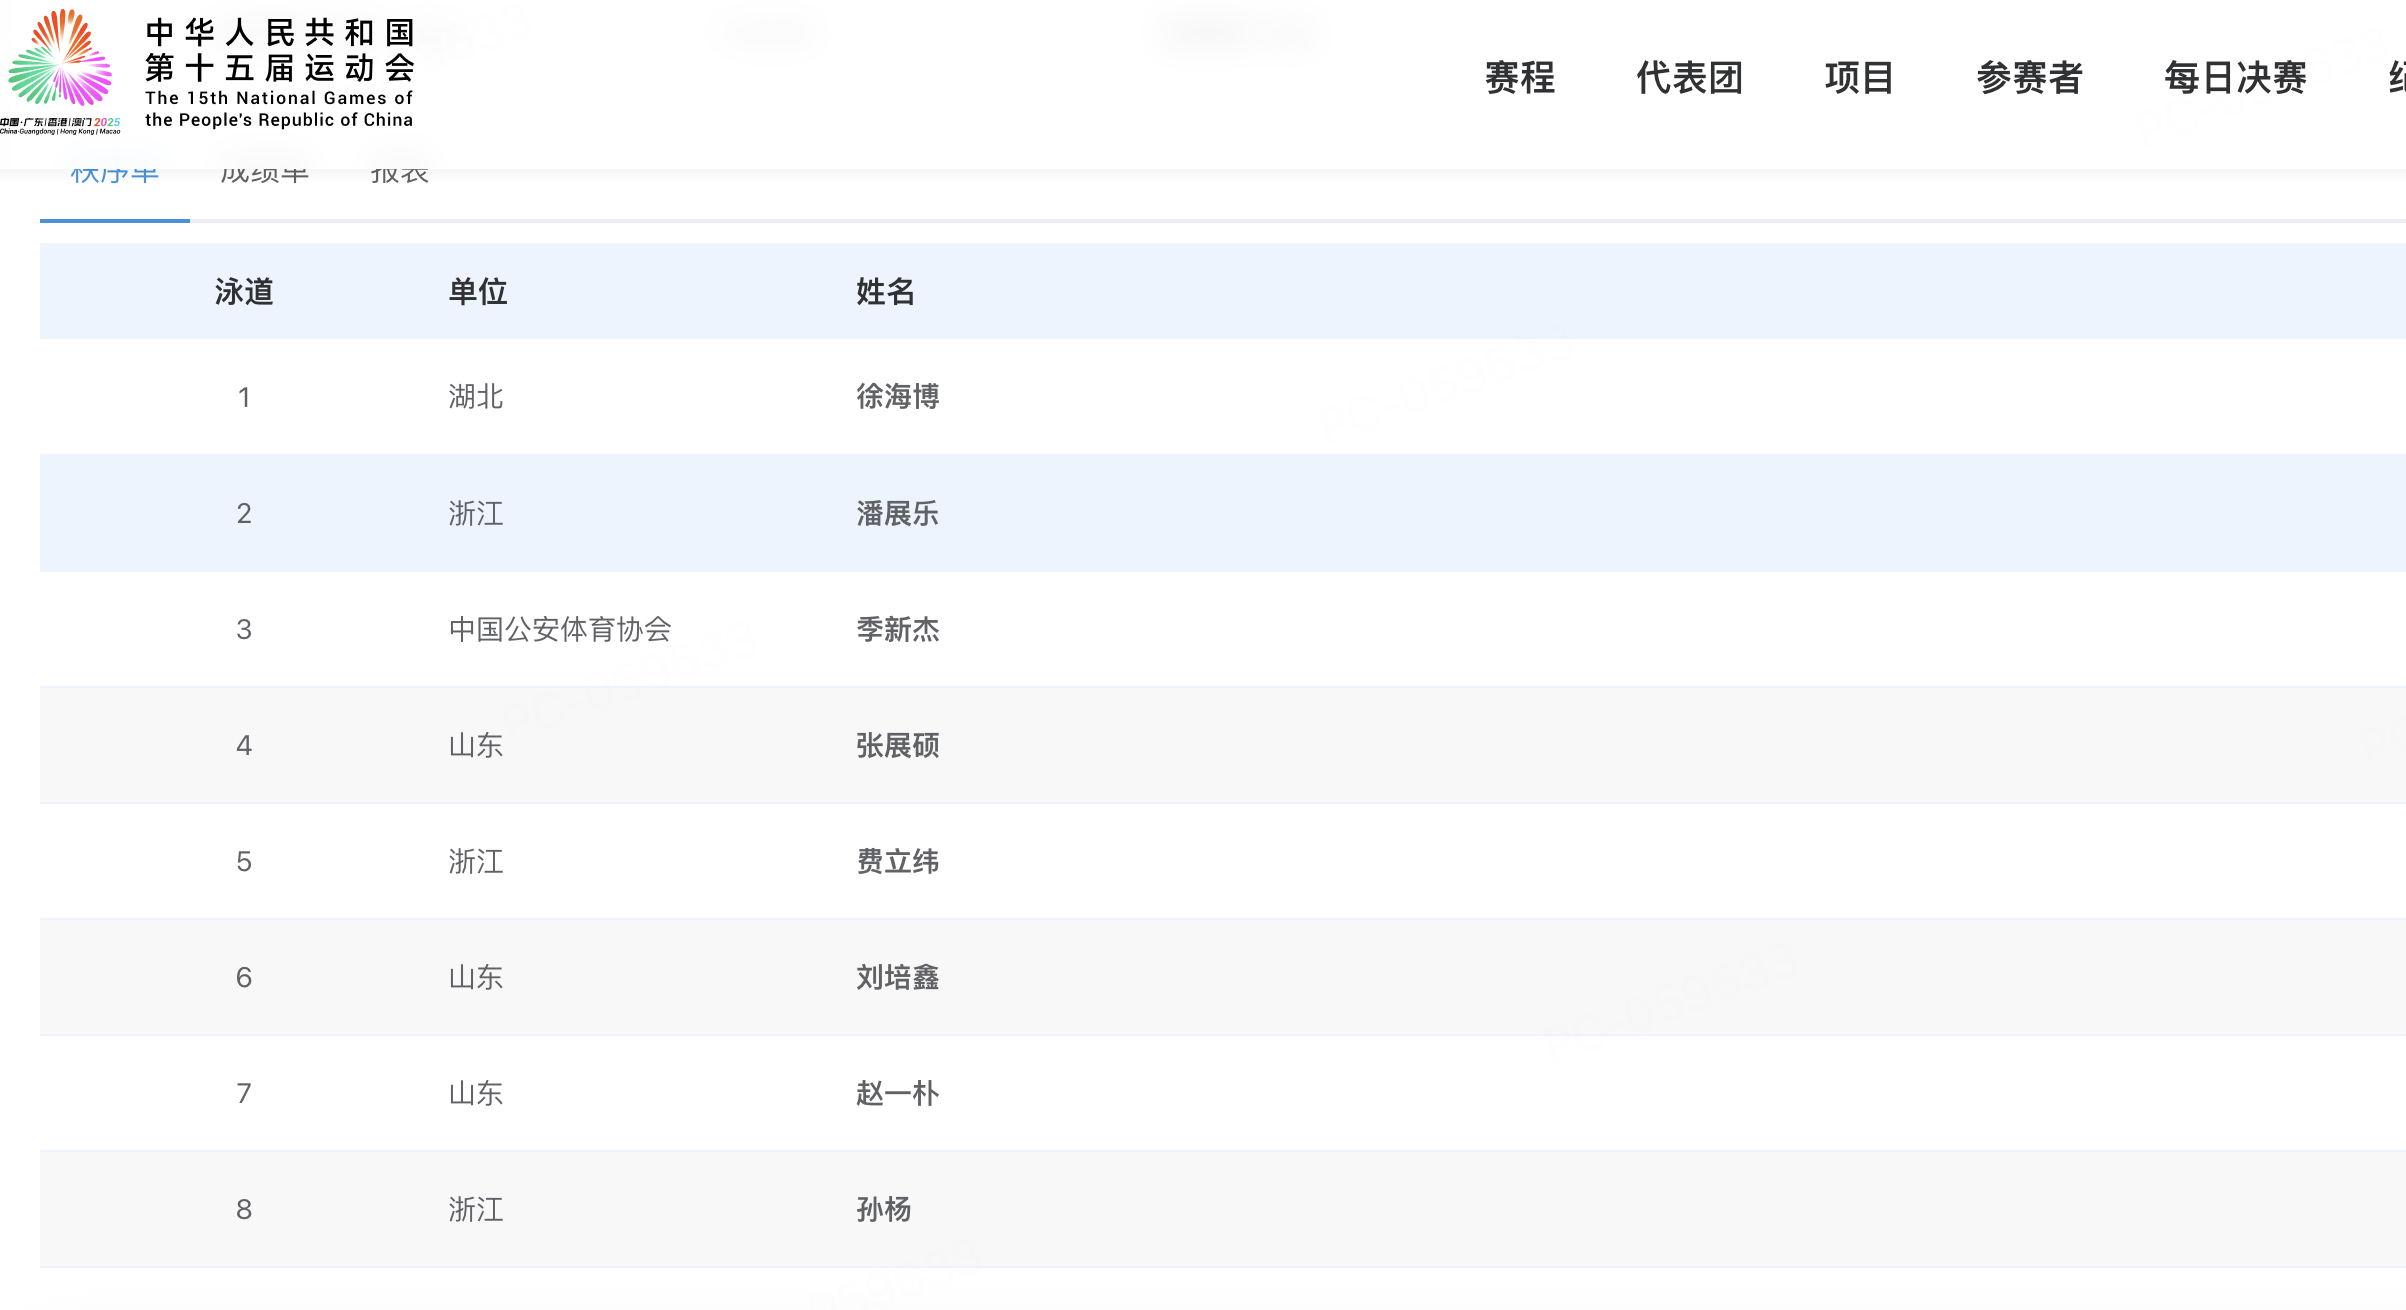This screenshot has height=1310, width=2406.
Task: Select the 秩序单 start list tab
Action: click(114, 178)
